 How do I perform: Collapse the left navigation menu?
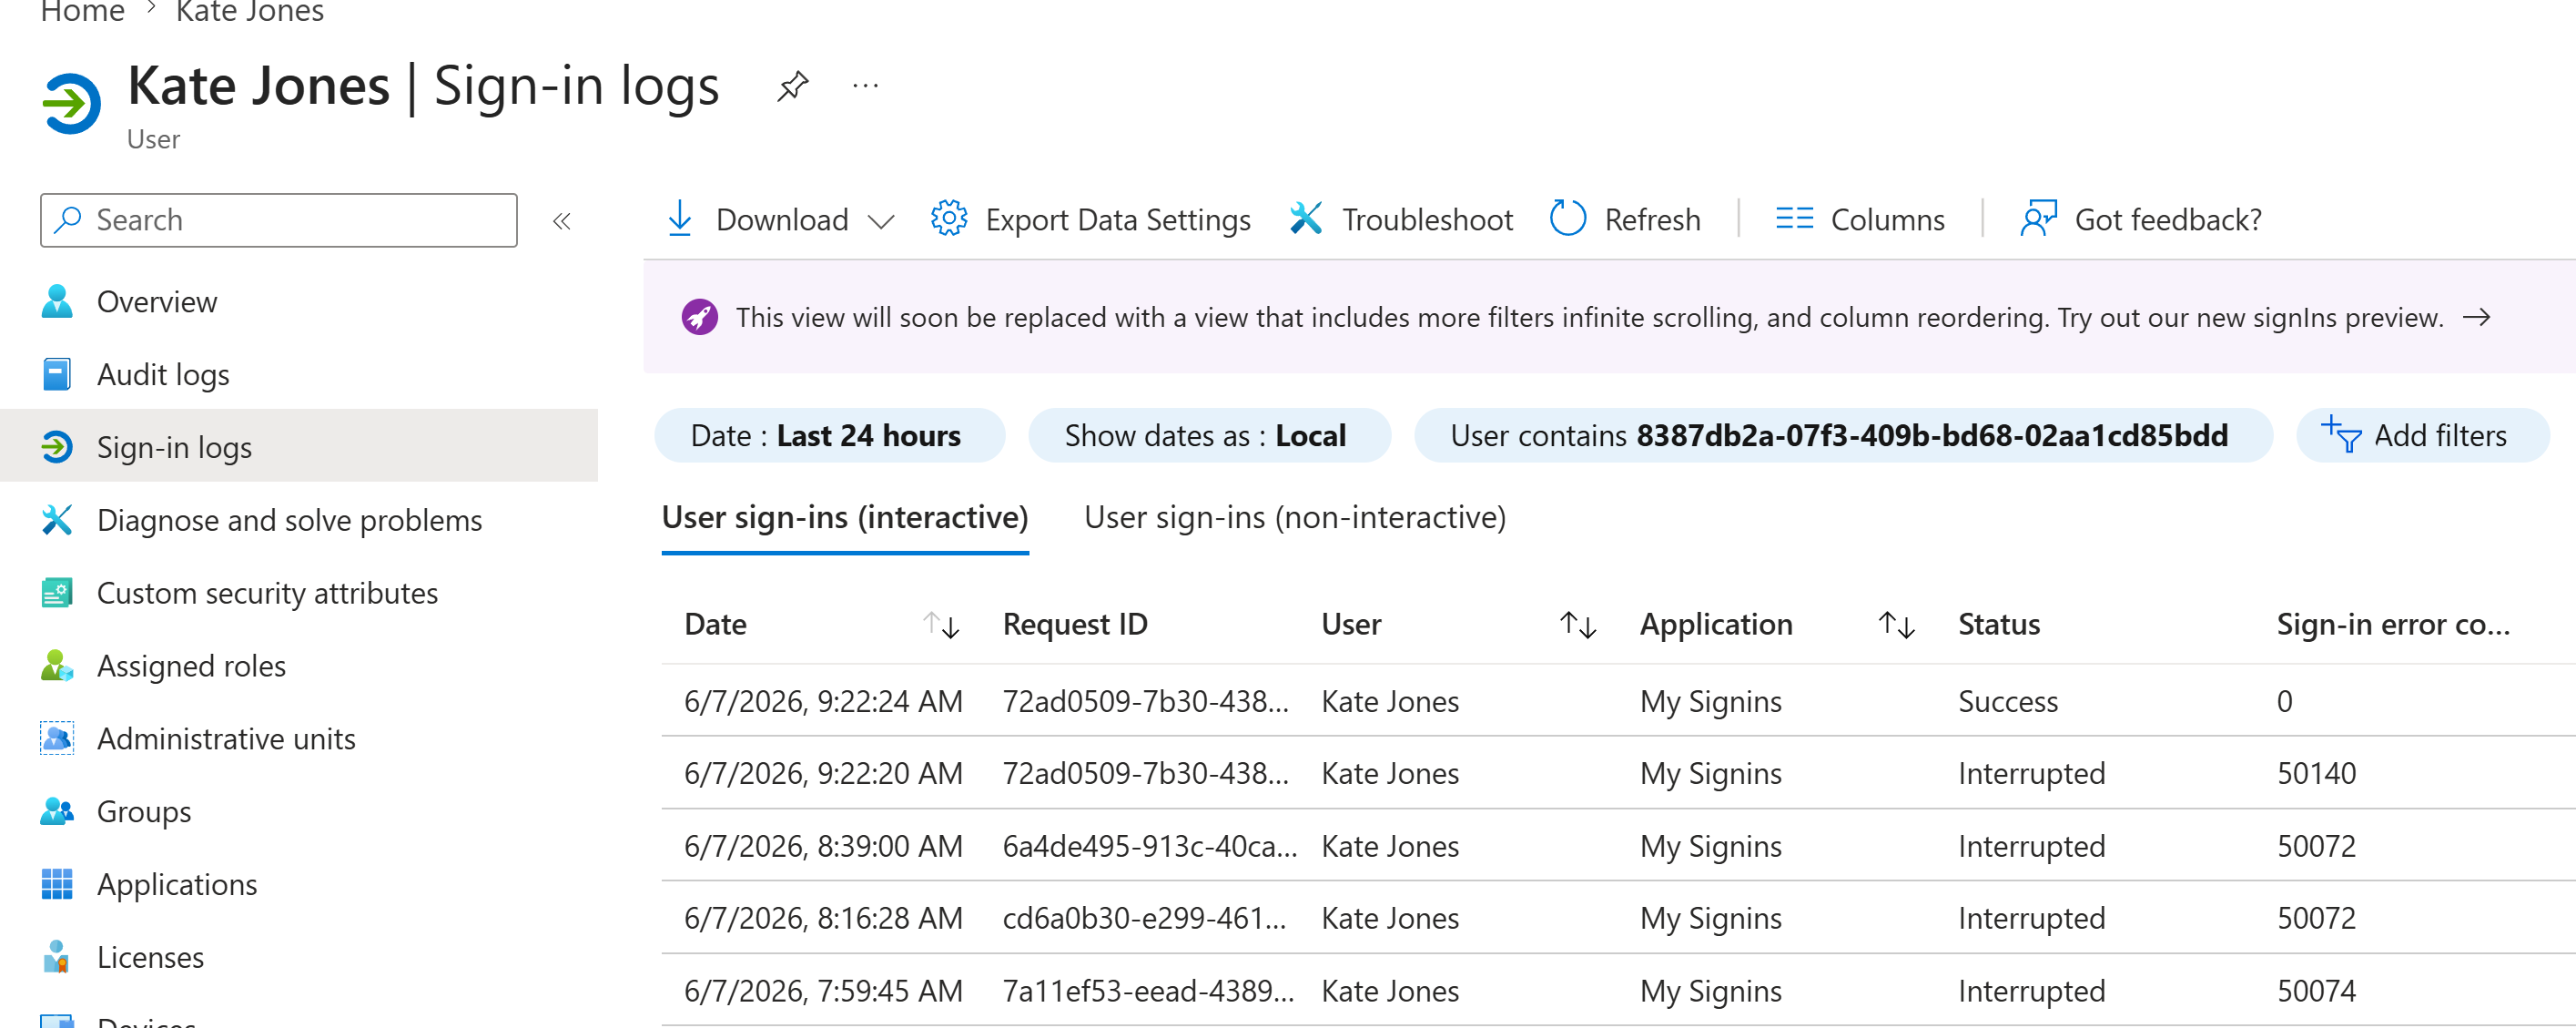pos(562,221)
